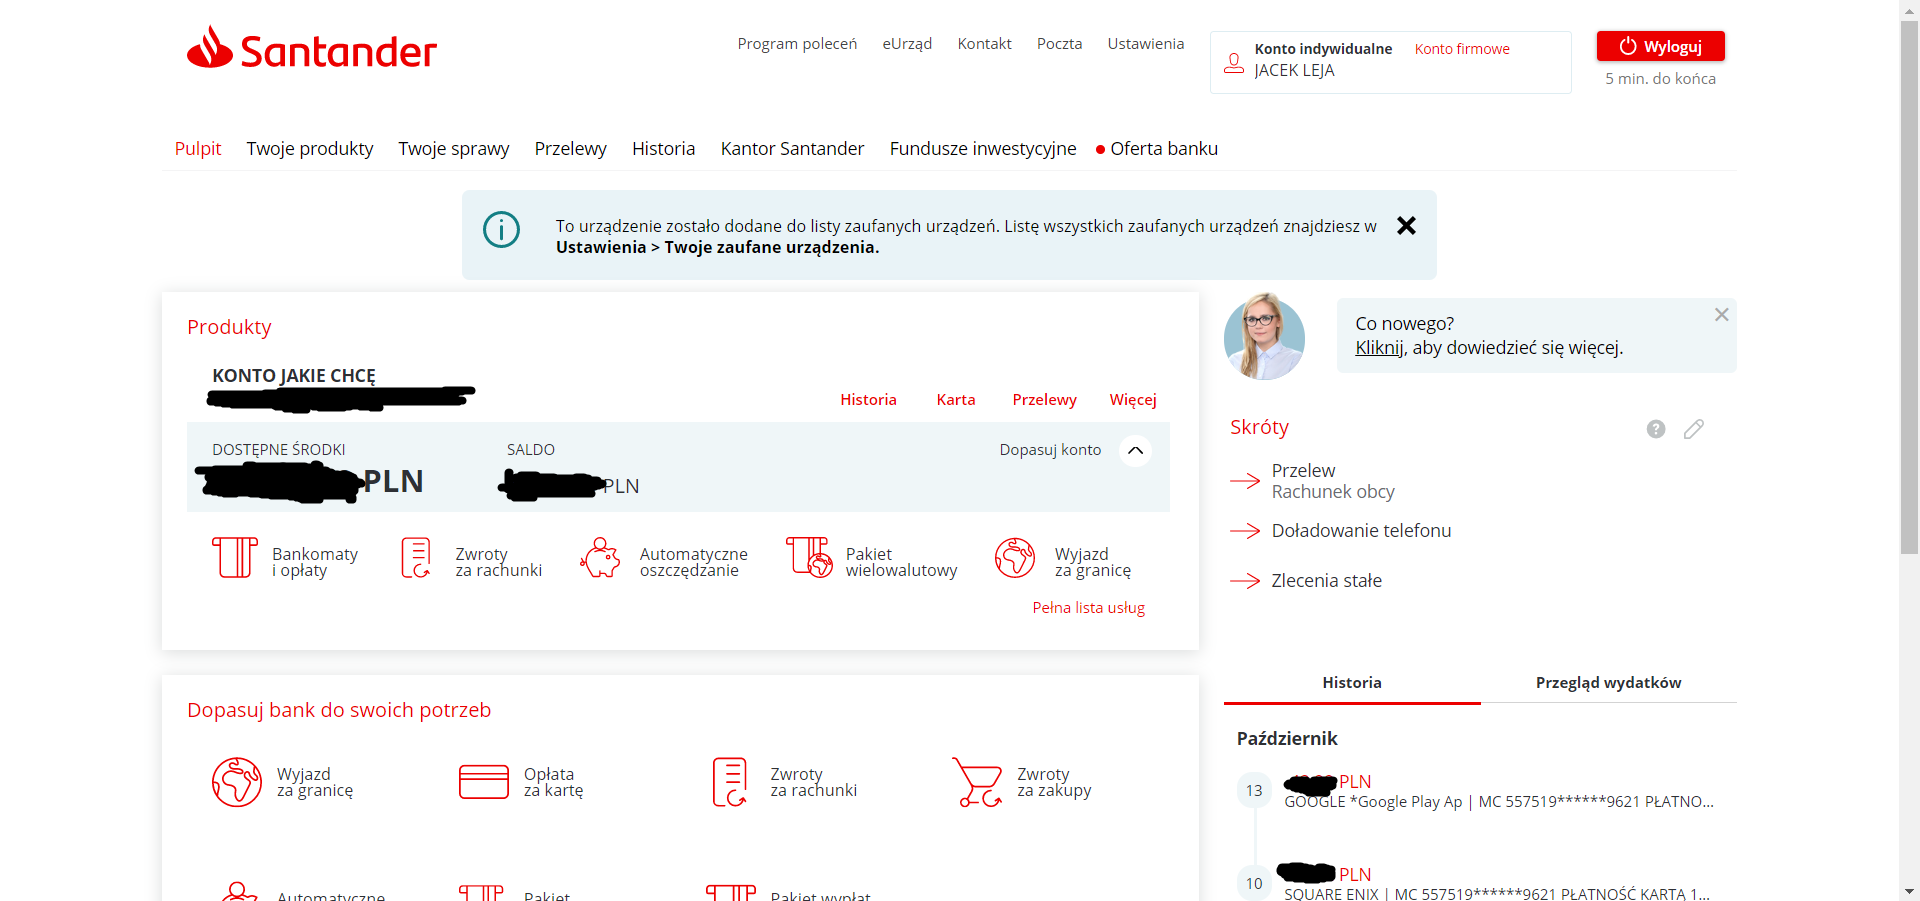Open the account Przelewy link in Produkty
This screenshot has width=1920, height=901.
click(x=1044, y=400)
